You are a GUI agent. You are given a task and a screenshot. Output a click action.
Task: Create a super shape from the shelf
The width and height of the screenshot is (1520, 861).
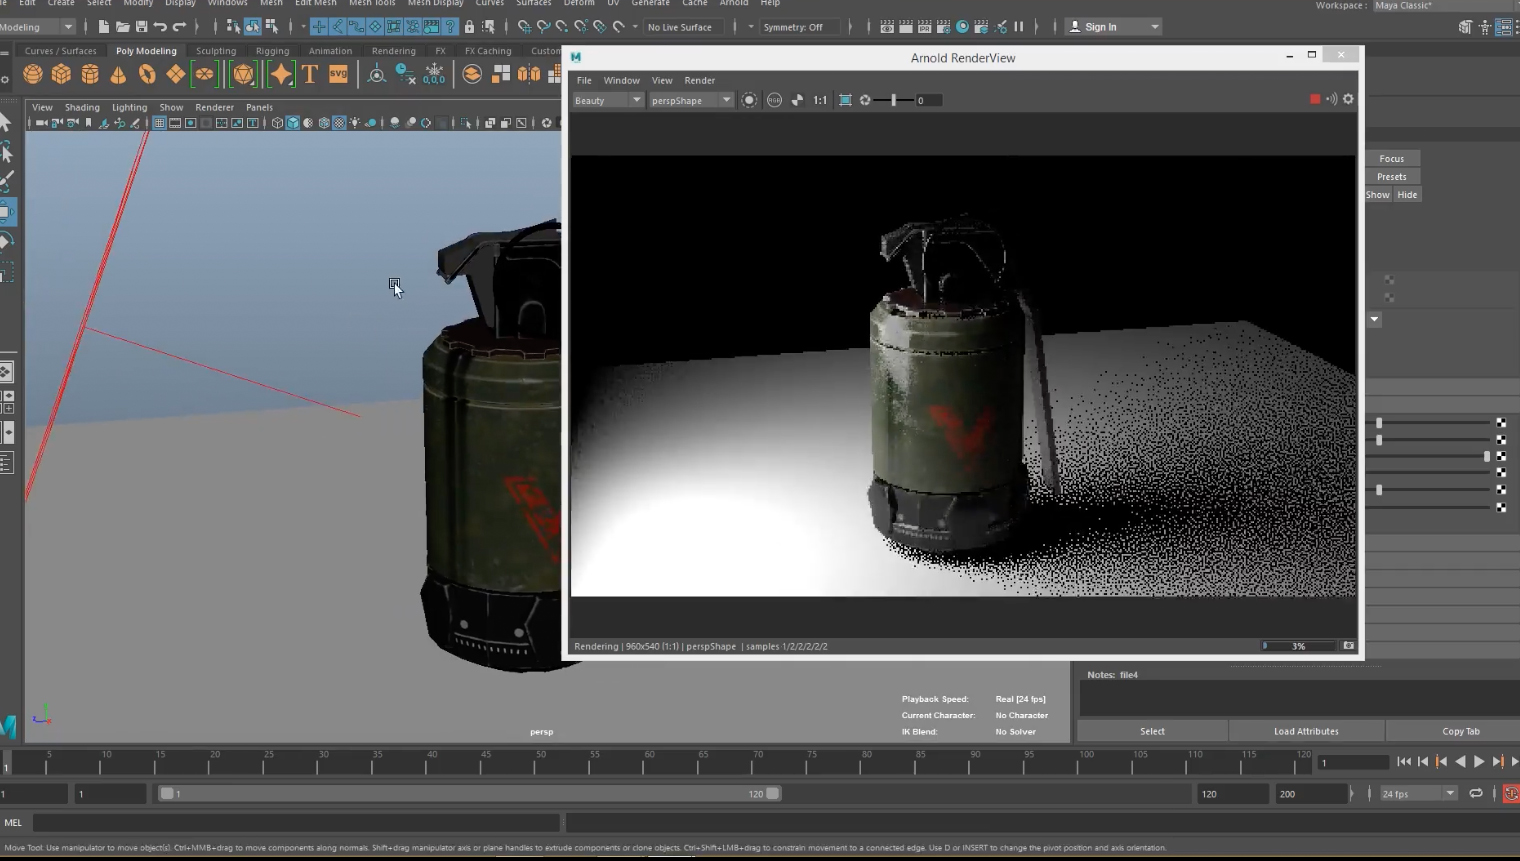281,74
